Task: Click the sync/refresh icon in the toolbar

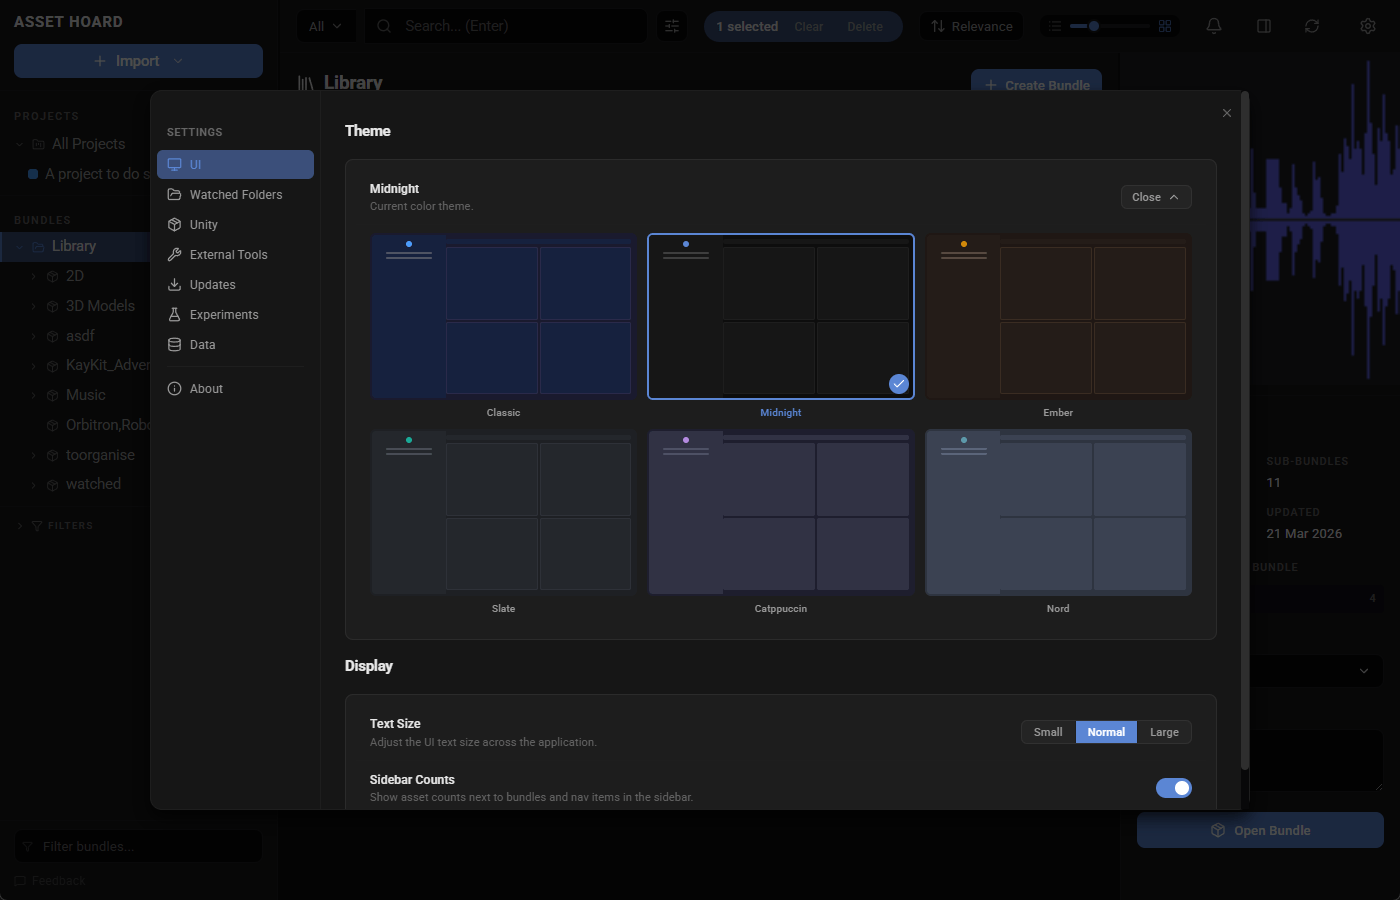Action: [x=1312, y=26]
